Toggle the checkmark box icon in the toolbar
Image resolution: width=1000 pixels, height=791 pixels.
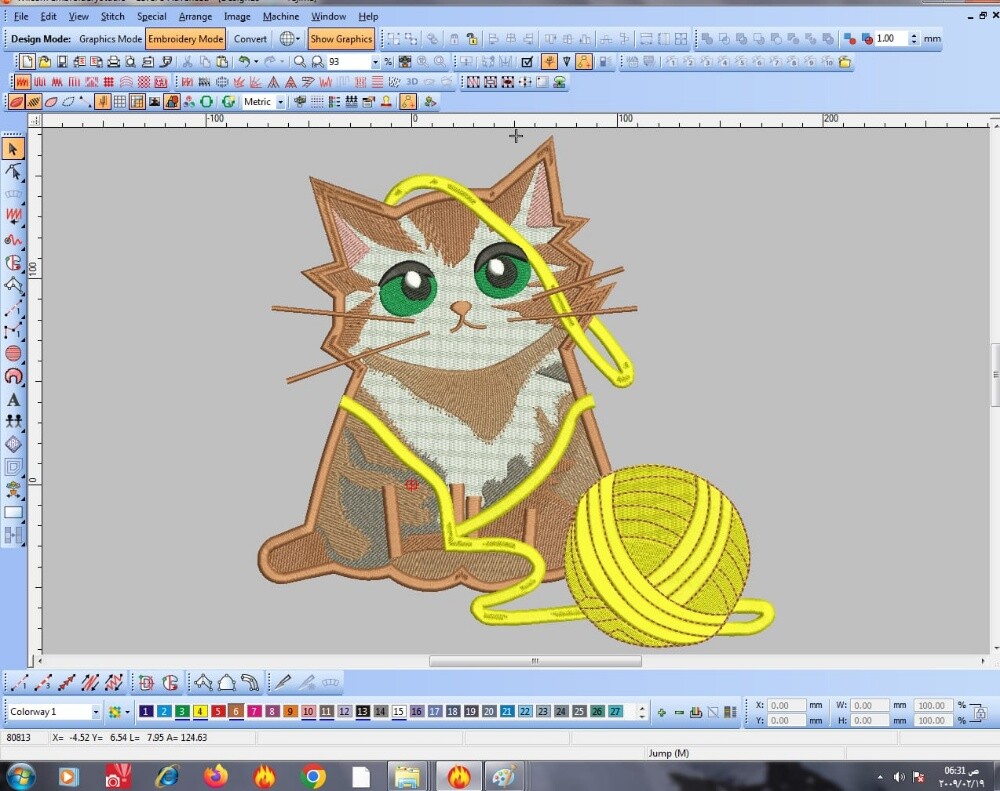pos(527,62)
